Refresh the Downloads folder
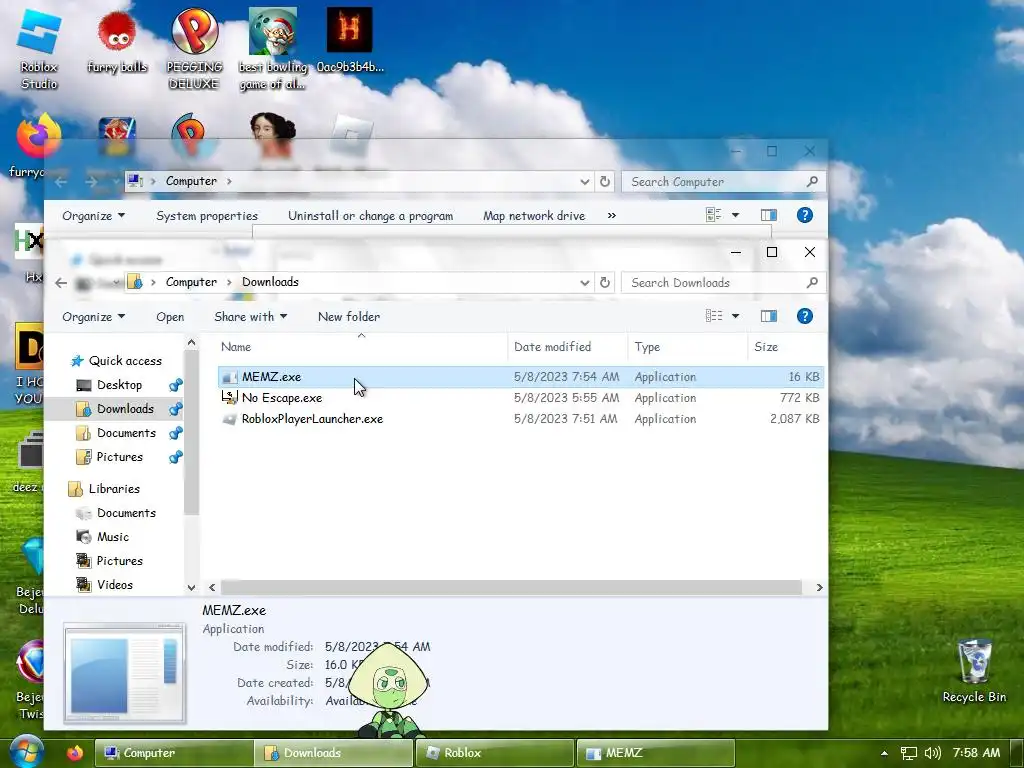1024x768 pixels. pos(605,282)
